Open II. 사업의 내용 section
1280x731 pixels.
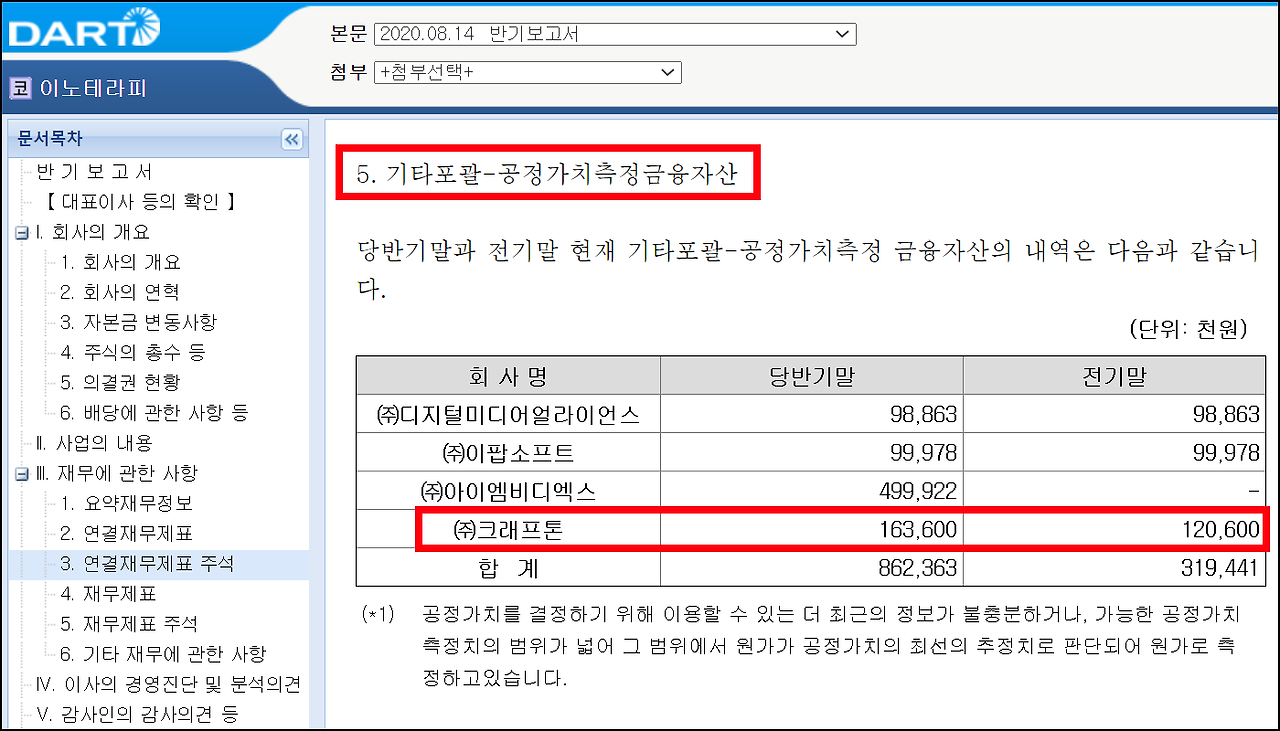coord(93,442)
